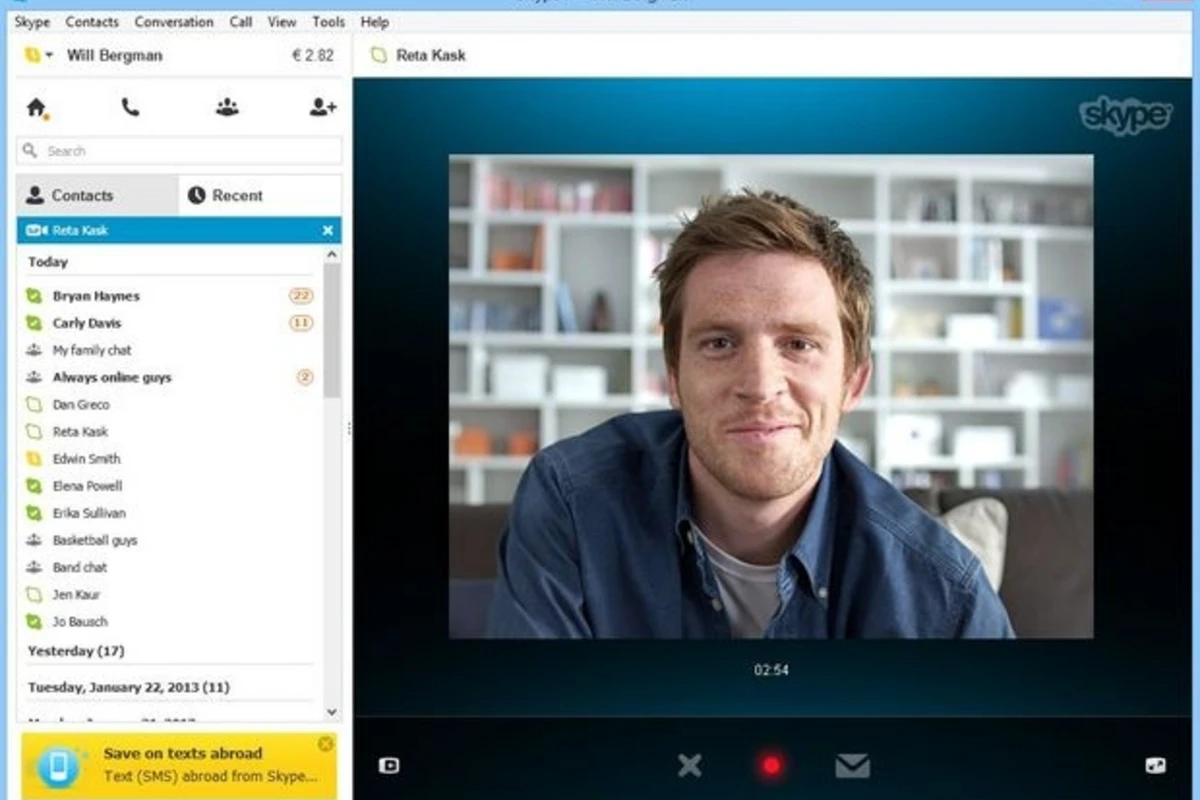Open instant message envelope icon
The image size is (1200, 800).
[x=852, y=766]
